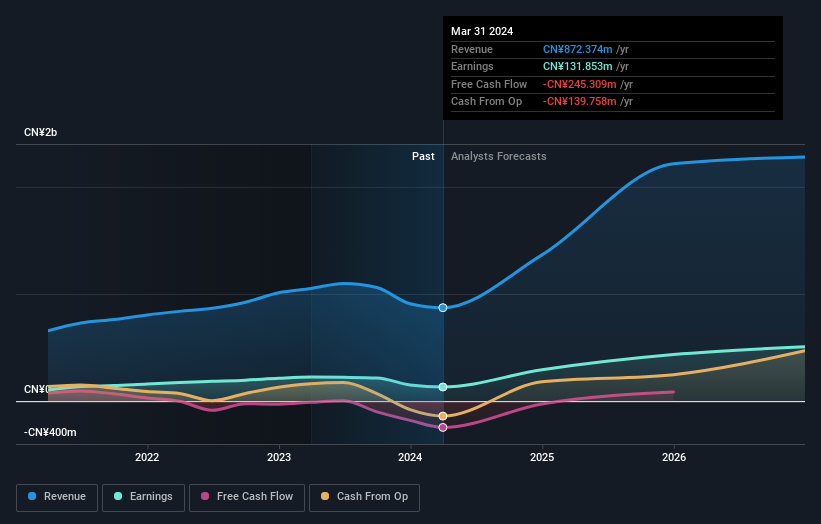
Task: Click the 2026 x-axis label
Action: 674,458
